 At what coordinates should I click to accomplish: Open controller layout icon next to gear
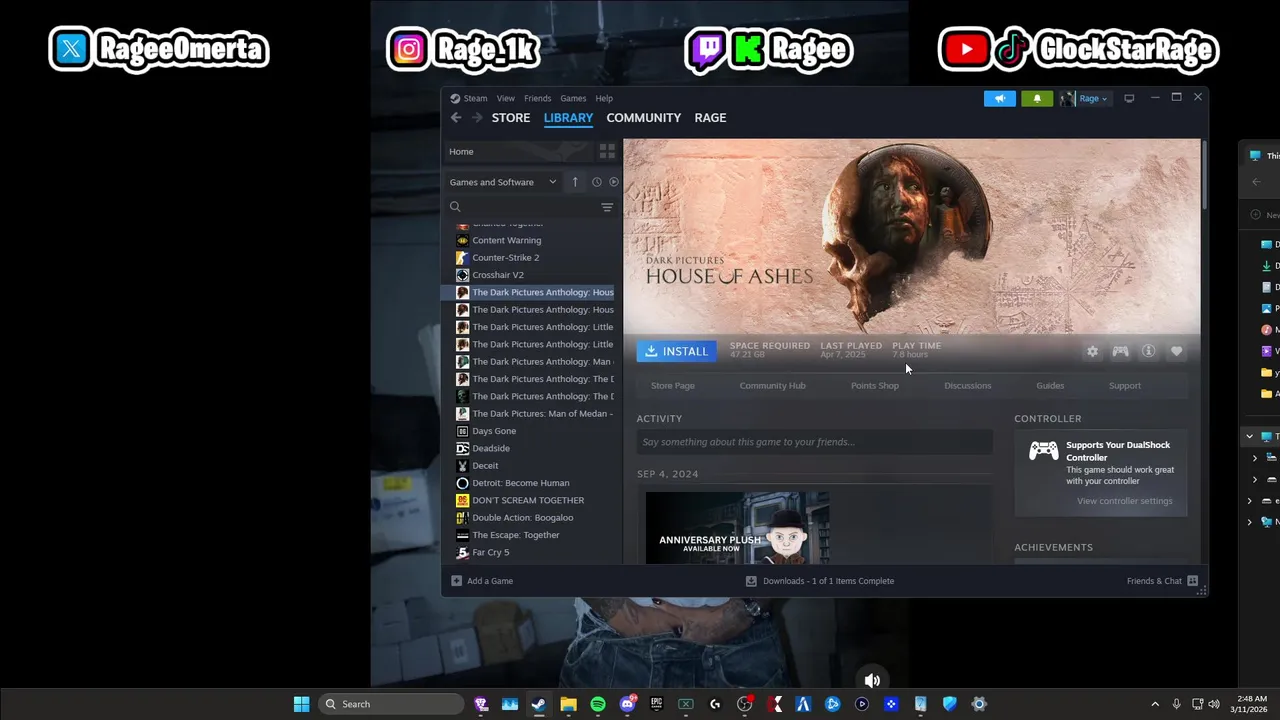(x=1120, y=351)
